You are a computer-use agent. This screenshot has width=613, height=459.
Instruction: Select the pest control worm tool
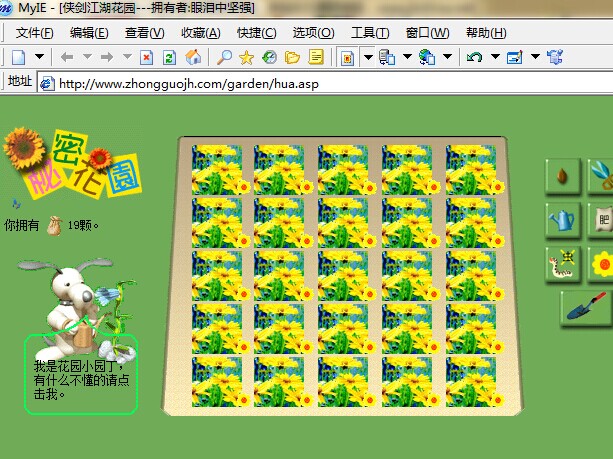(x=563, y=264)
